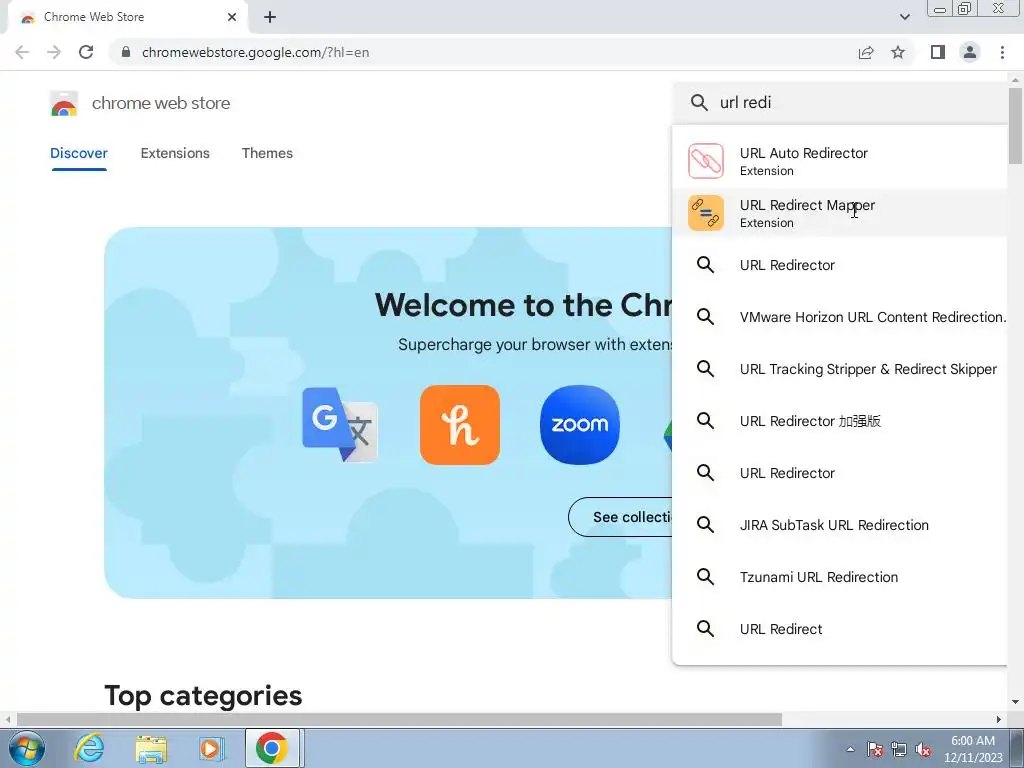Bookmark this page with the star icon
1024x768 pixels.
(x=898, y=52)
